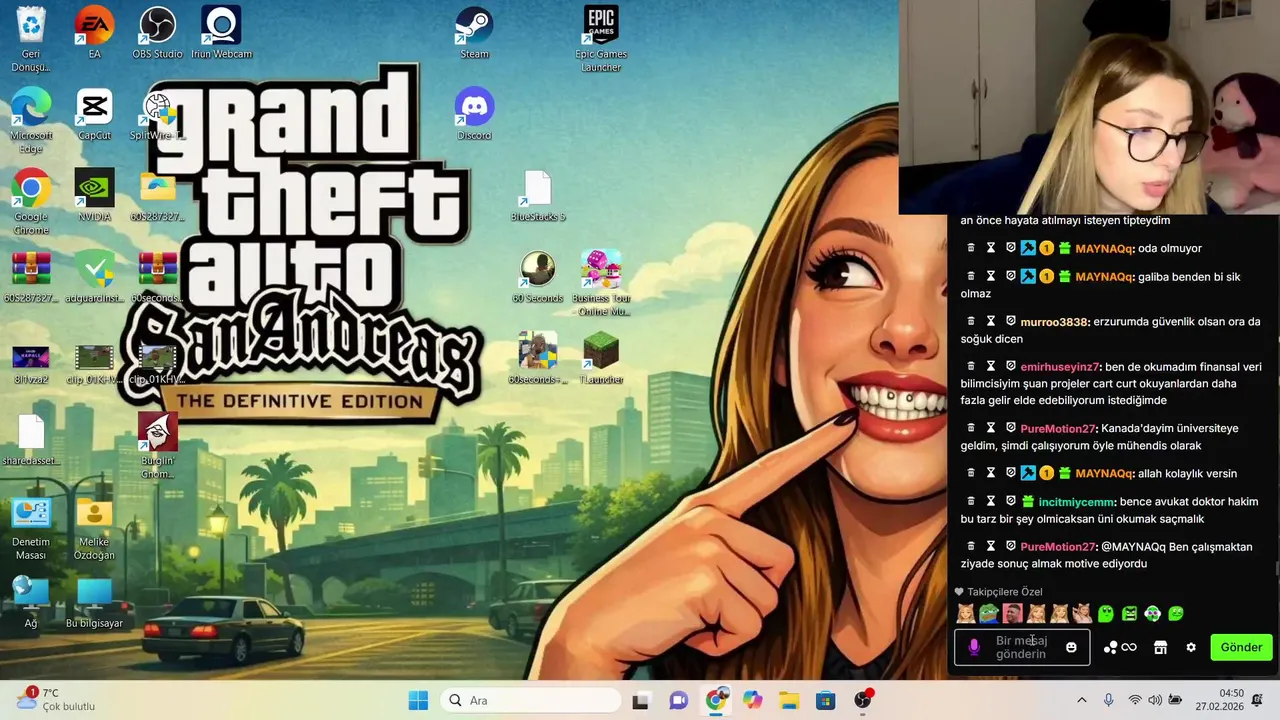Select the adguardInst installer icon
Viewport: 1280px width, 720px height.
[94, 277]
